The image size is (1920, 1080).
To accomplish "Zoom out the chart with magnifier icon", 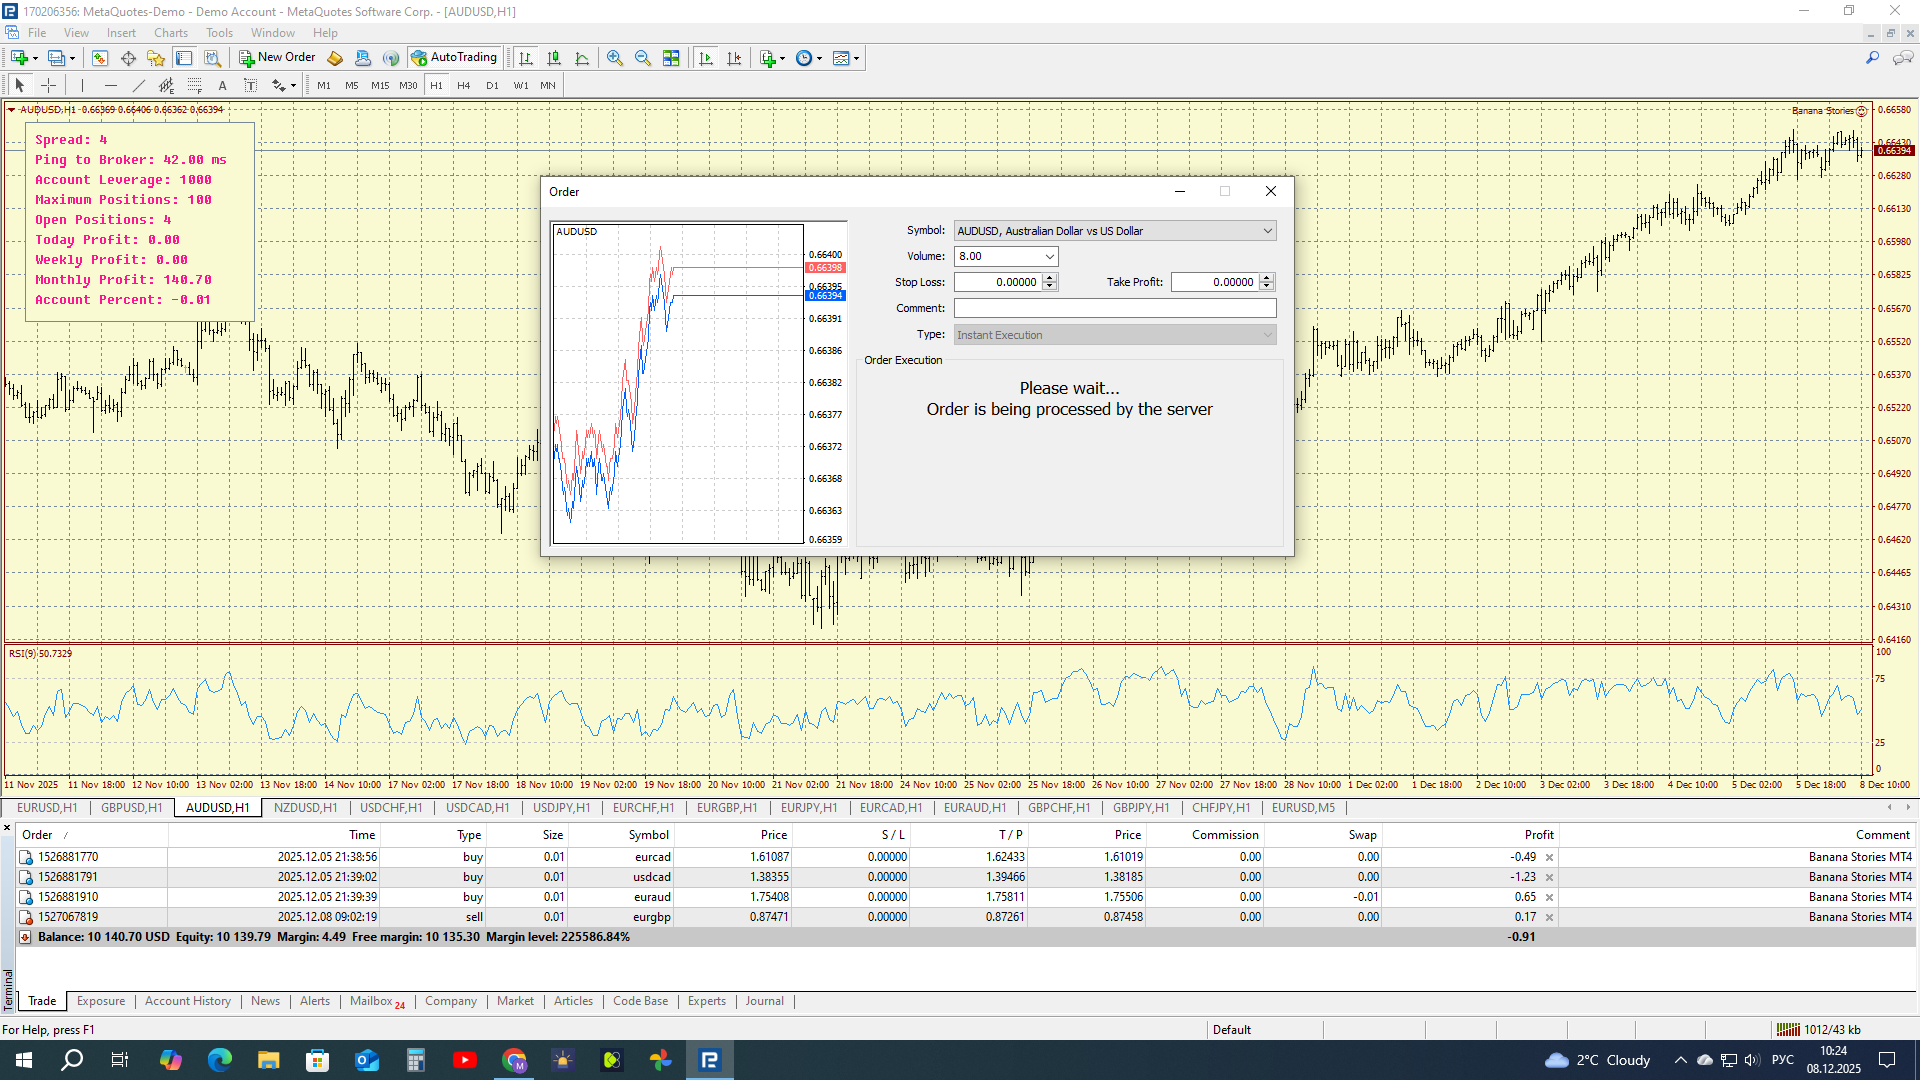I will coord(643,58).
